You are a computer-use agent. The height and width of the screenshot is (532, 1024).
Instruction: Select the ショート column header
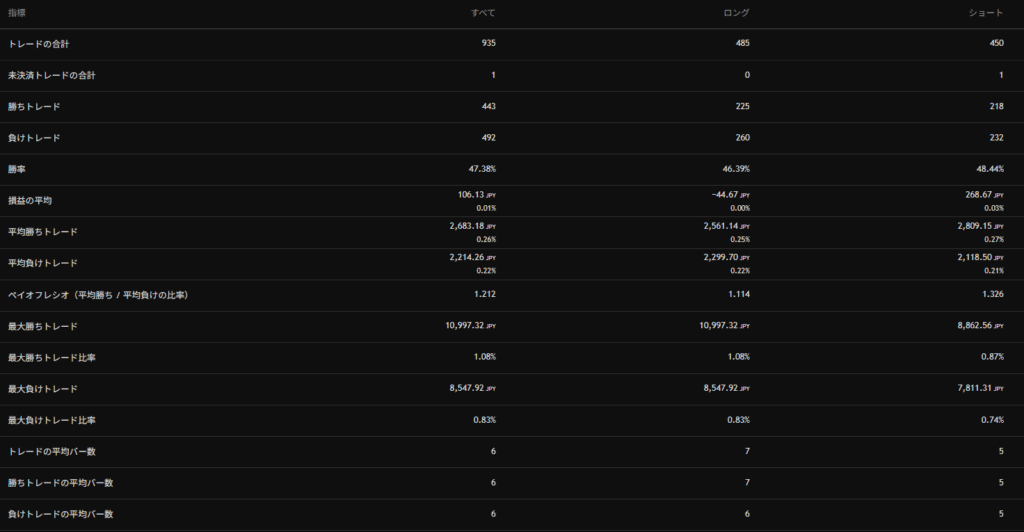tap(987, 12)
